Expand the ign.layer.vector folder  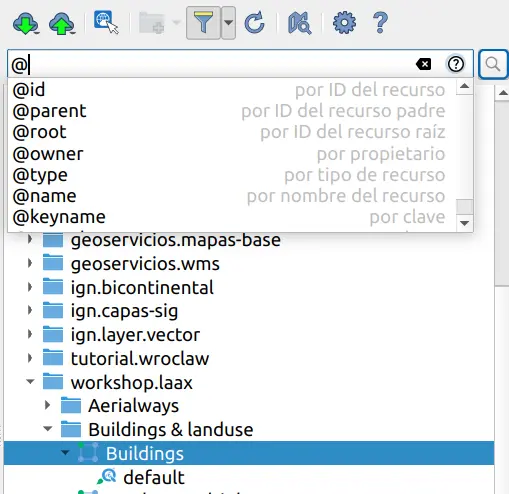(x=30, y=334)
